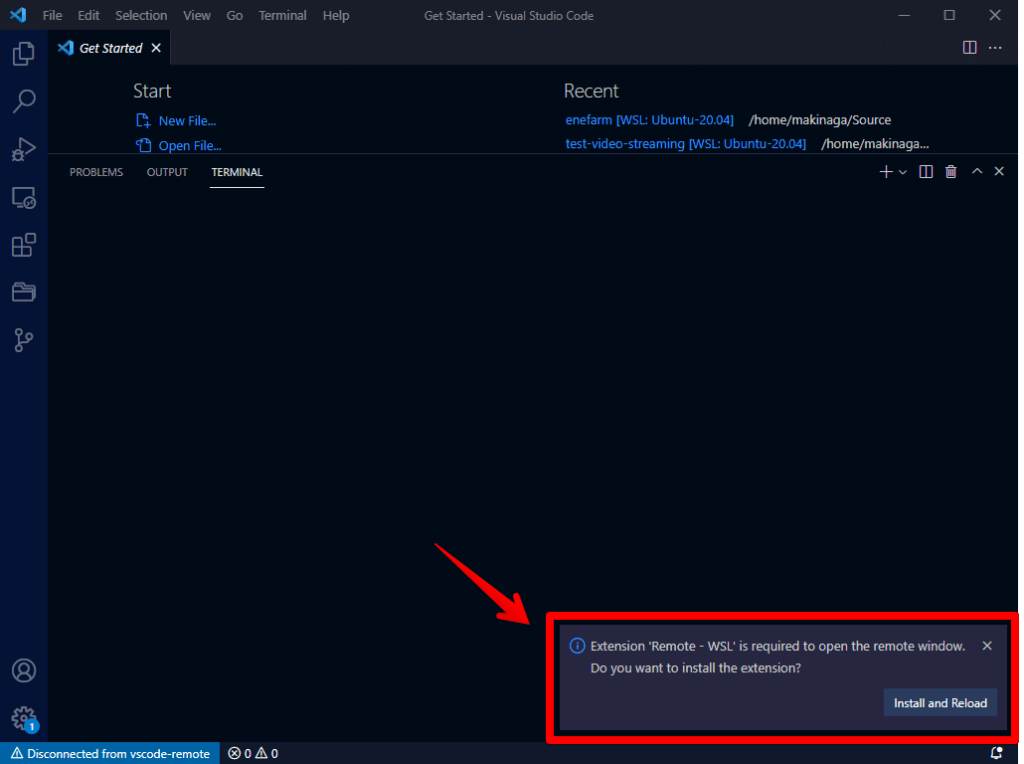
Task: Open the Explorer view
Action: [23, 53]
